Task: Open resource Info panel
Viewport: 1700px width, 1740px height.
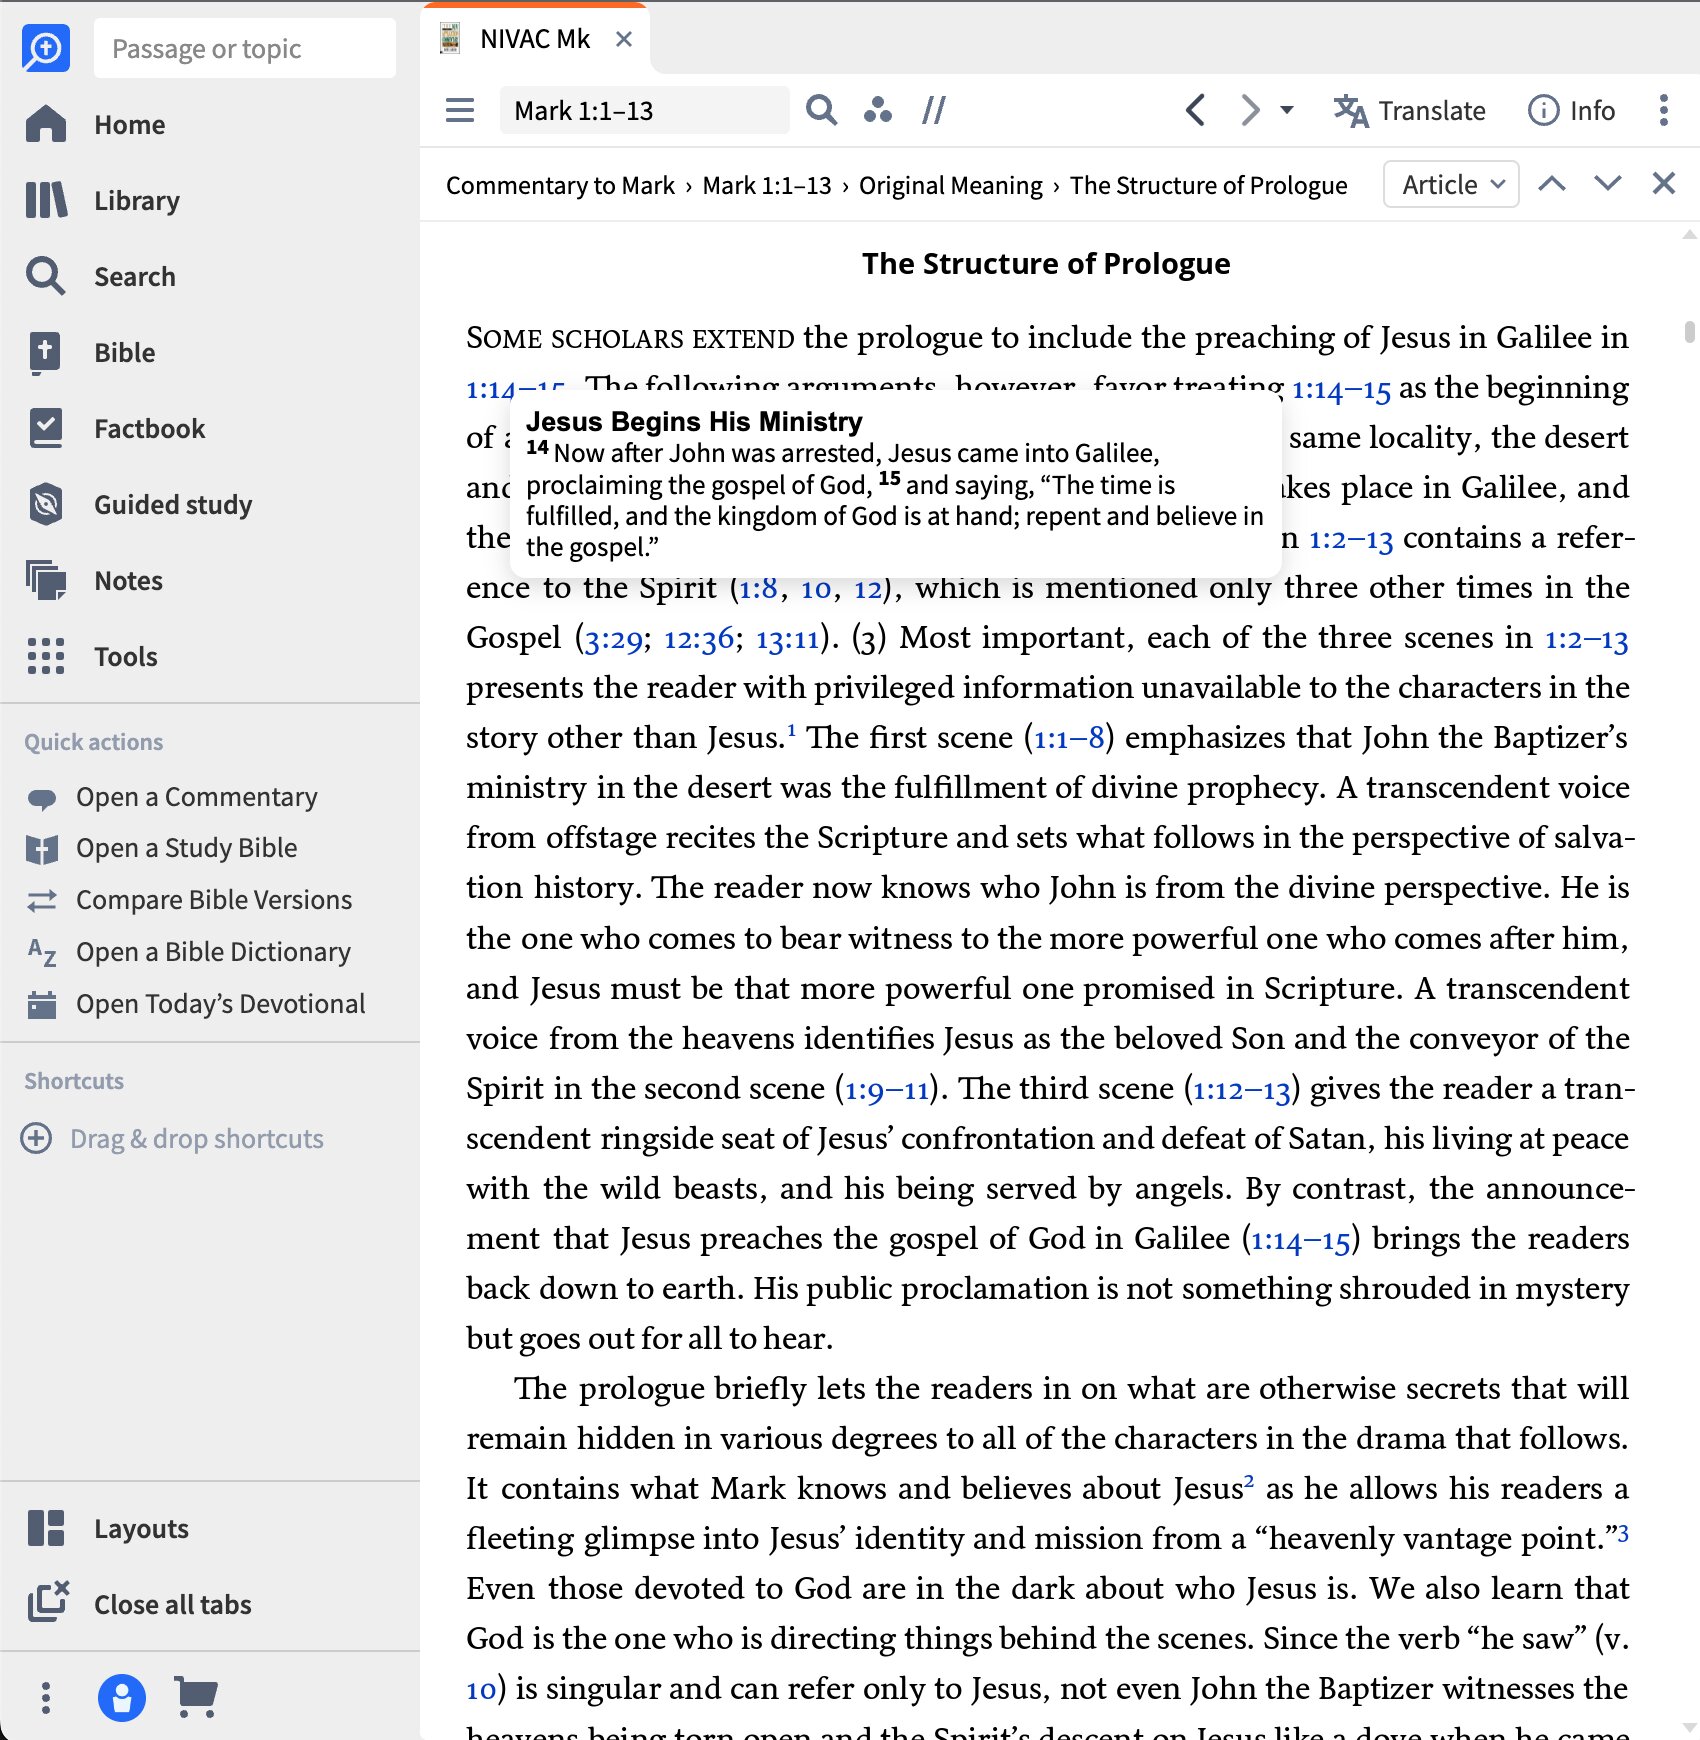Action: (x=1571, y=110)
